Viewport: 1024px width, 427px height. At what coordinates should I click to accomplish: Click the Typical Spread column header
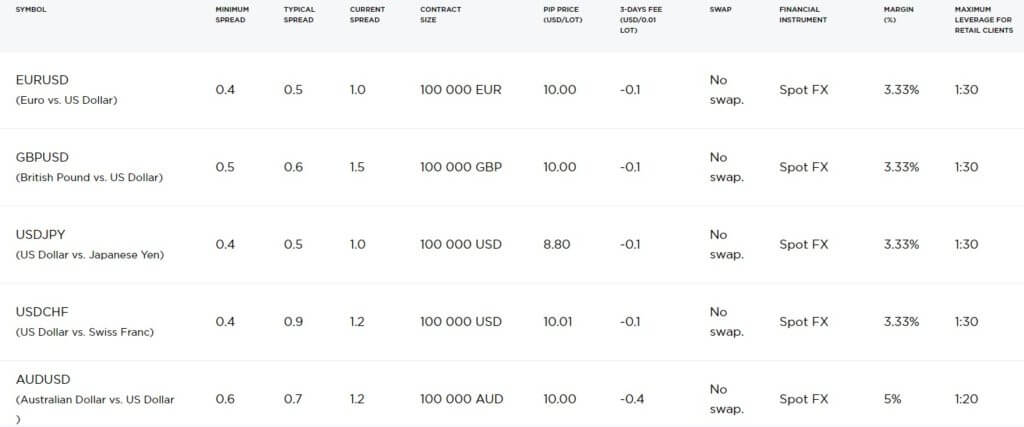[x=299, y=15]
